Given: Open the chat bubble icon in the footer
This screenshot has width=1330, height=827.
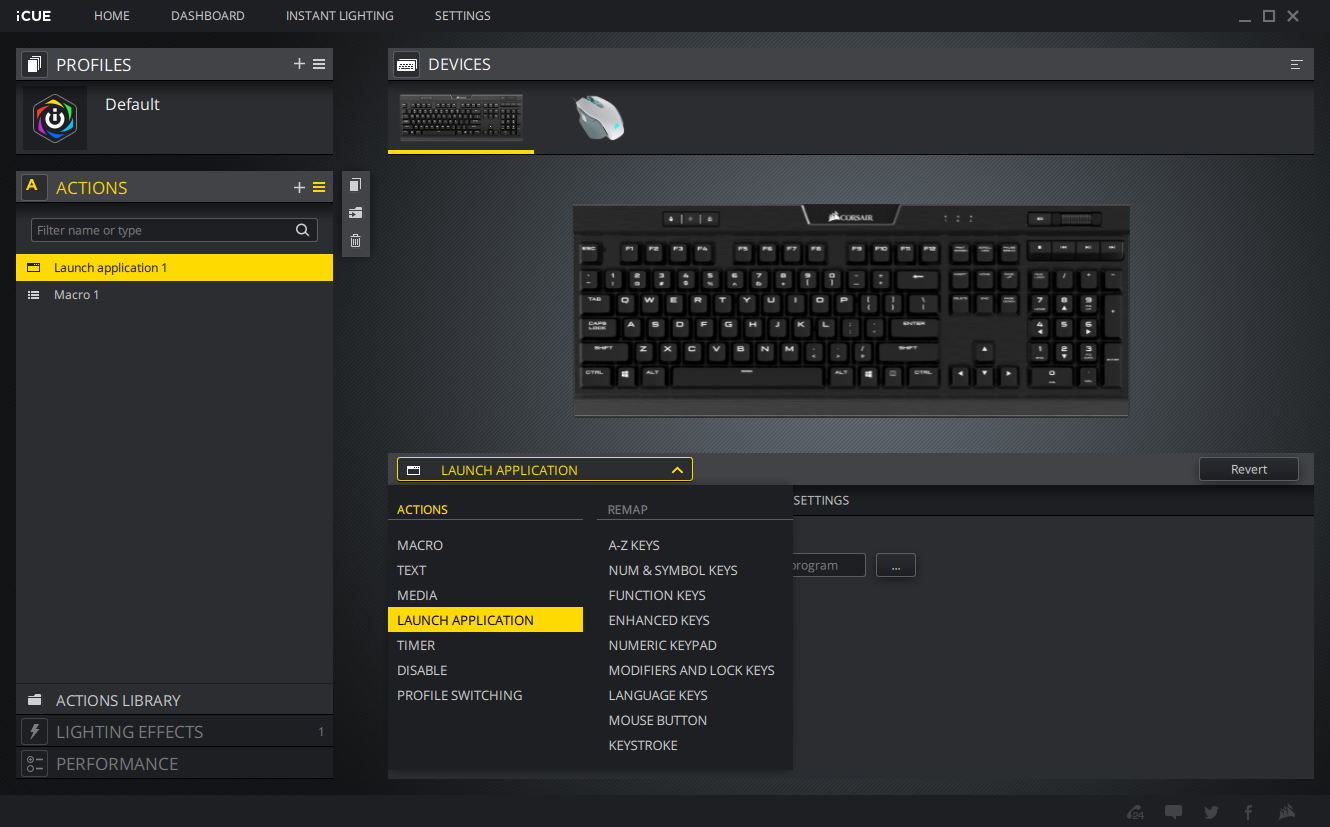Looking at the screenshot, I should (1173, 812).
